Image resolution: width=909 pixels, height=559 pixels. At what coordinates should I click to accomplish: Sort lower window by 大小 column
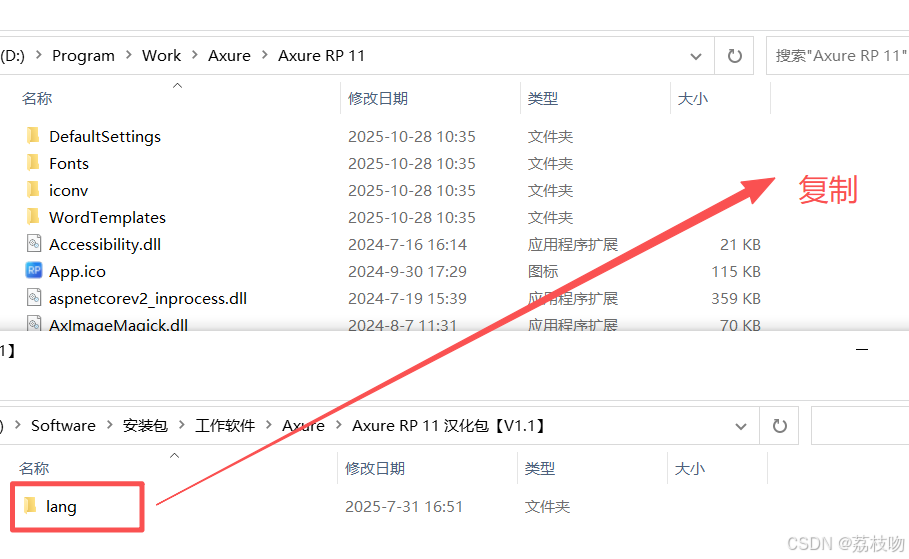pos(690,469)
